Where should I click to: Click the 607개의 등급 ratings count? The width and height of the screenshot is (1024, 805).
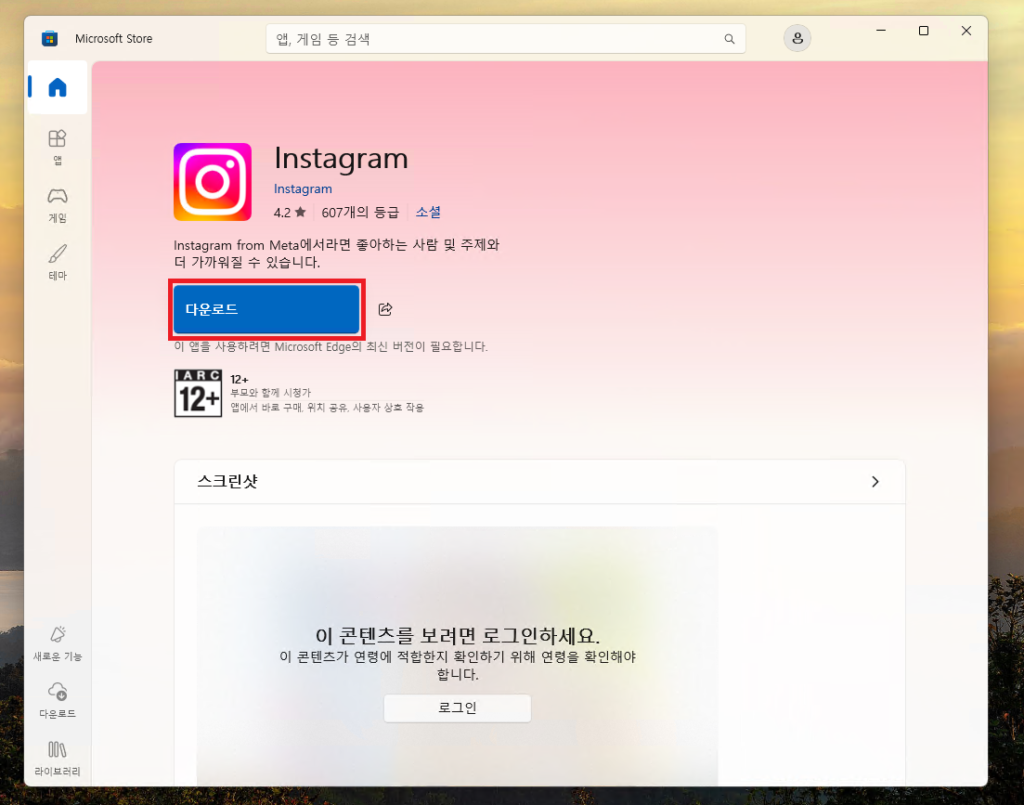tap(360, 212)
